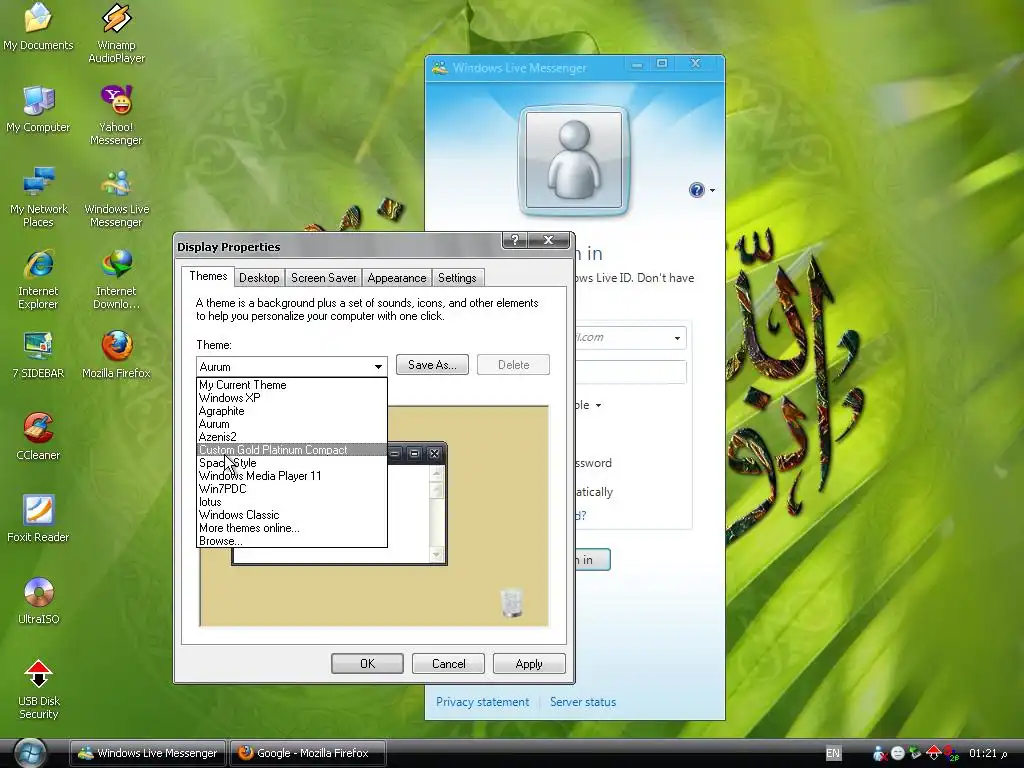1024x768 pixels.
Task: Switch to Google - Mozilla Firefox taskbar button
Action: [307, 753]
